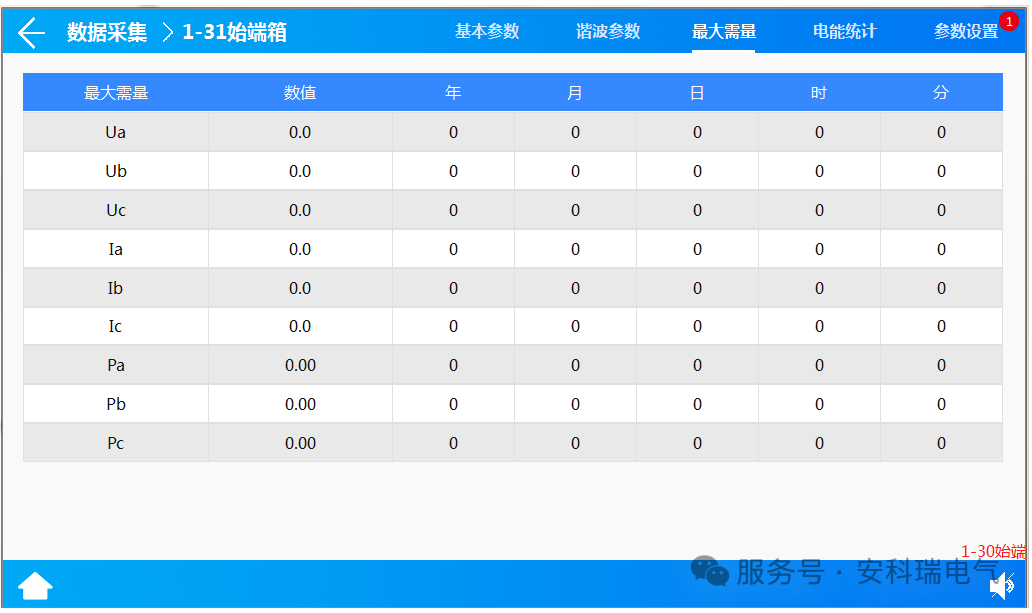Click the 时 column header
The width and height of the screenshot is (1032, 613).
pyautogui.click(x=819, y=93)
